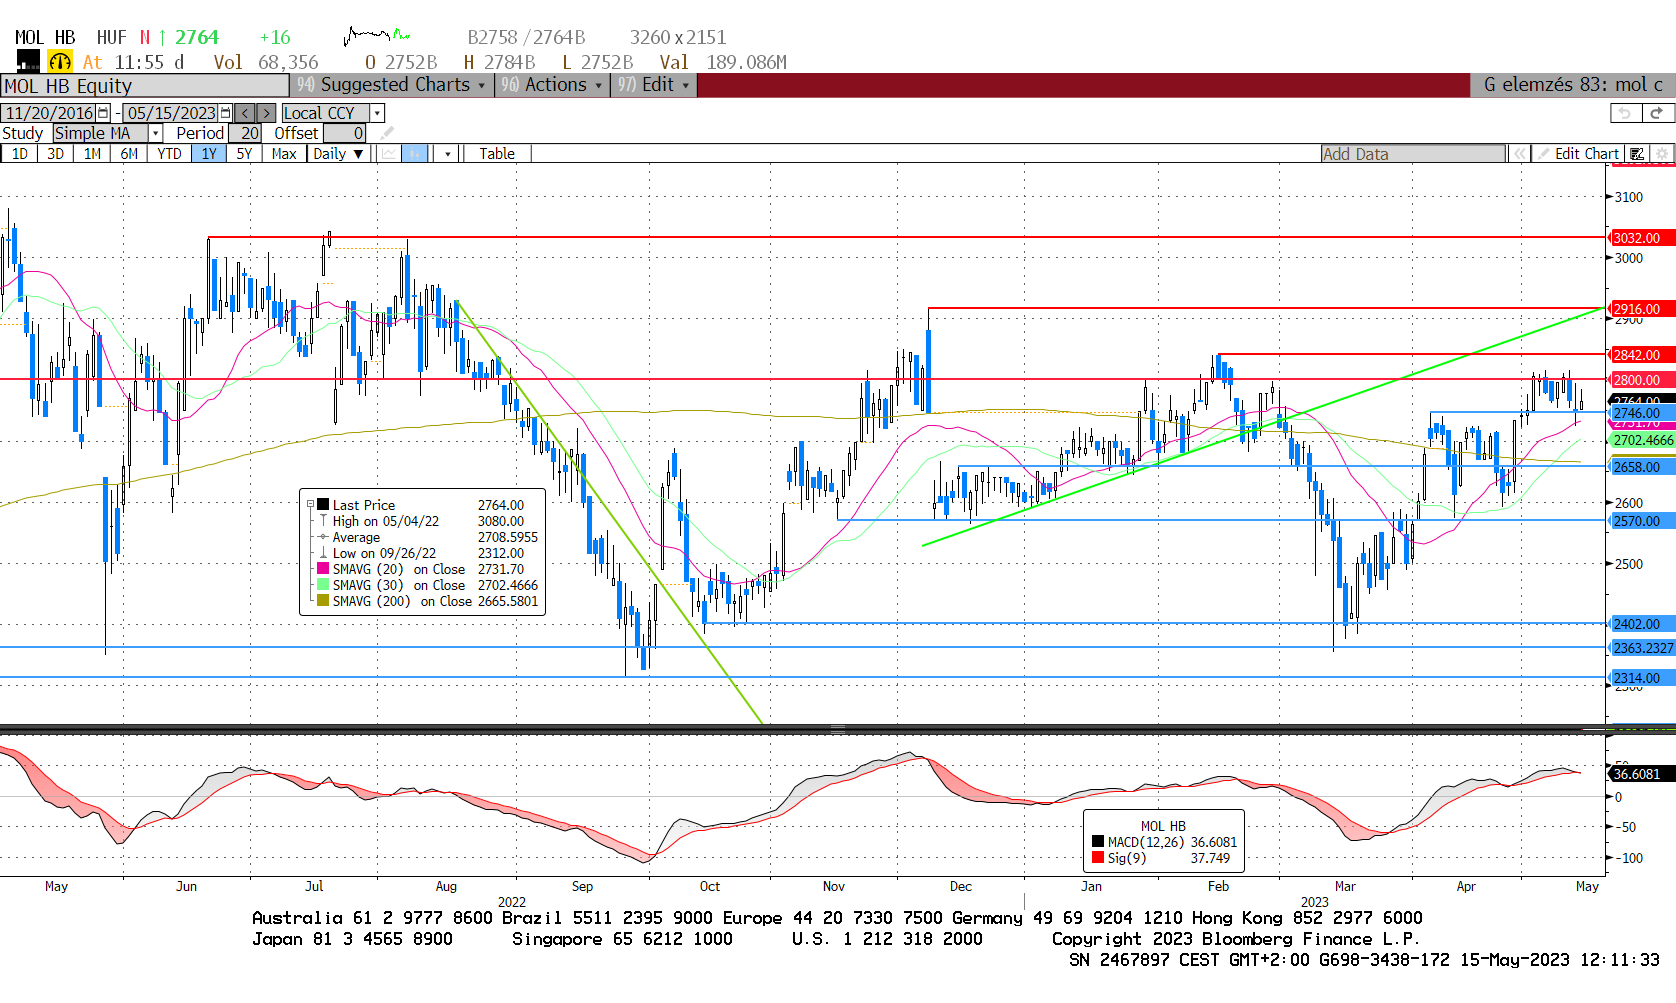The height and width of the screenshot is (1003, 1676).
Task: Click the High marker icon in the legend
Action: point(323,521)
